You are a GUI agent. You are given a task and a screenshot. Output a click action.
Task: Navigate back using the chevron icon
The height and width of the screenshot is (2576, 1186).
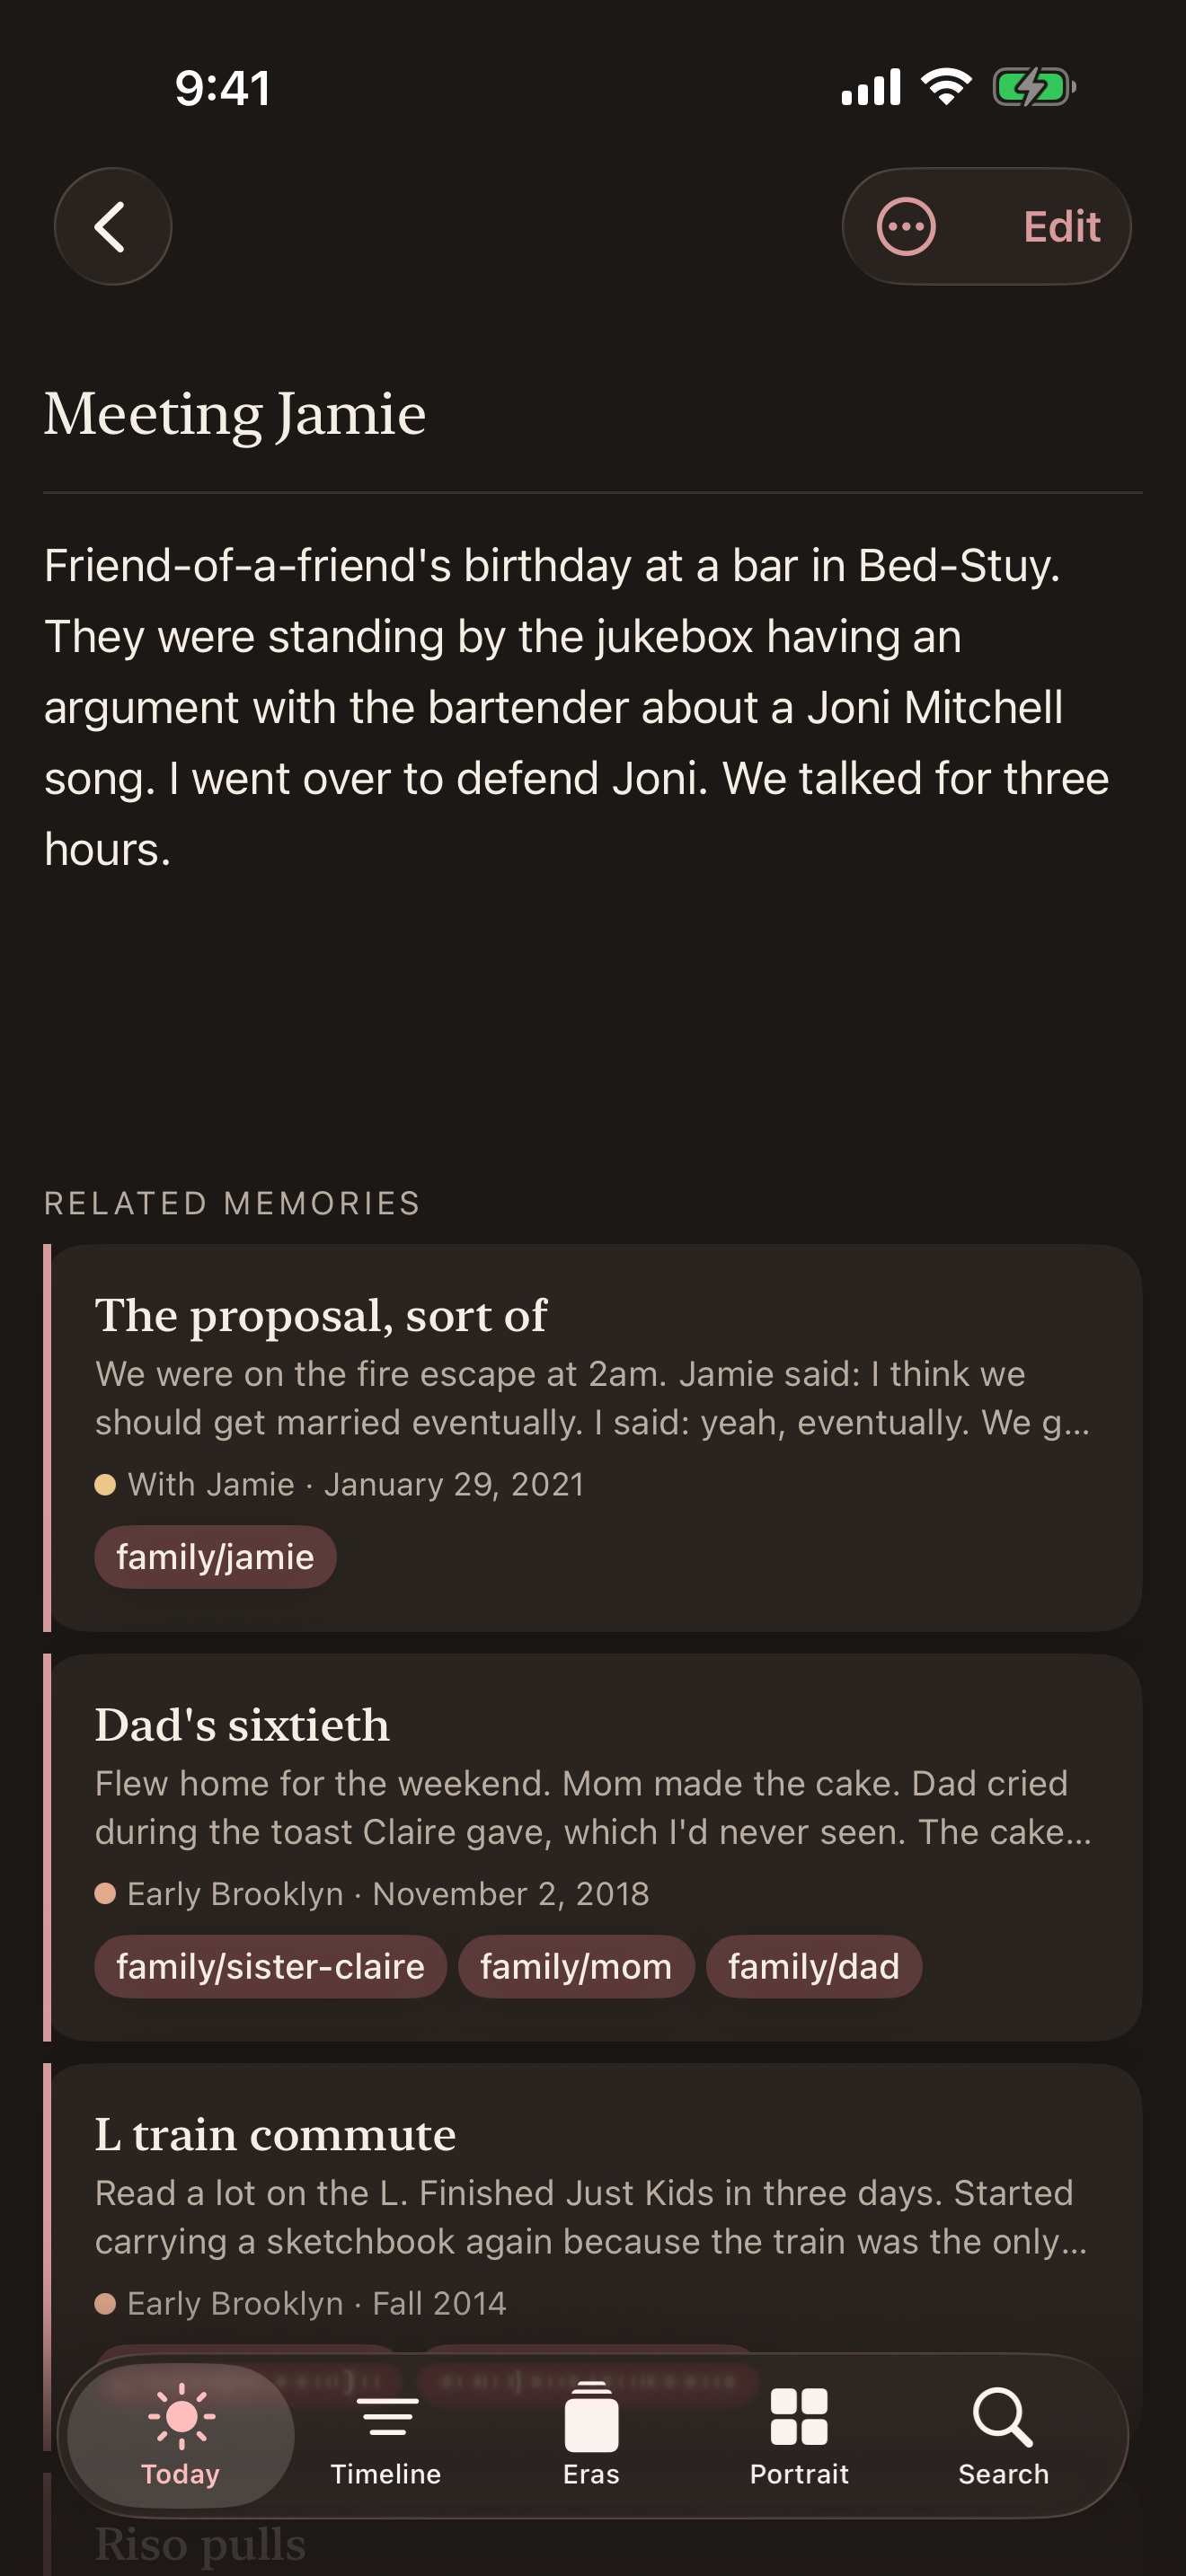click(112, 226)
